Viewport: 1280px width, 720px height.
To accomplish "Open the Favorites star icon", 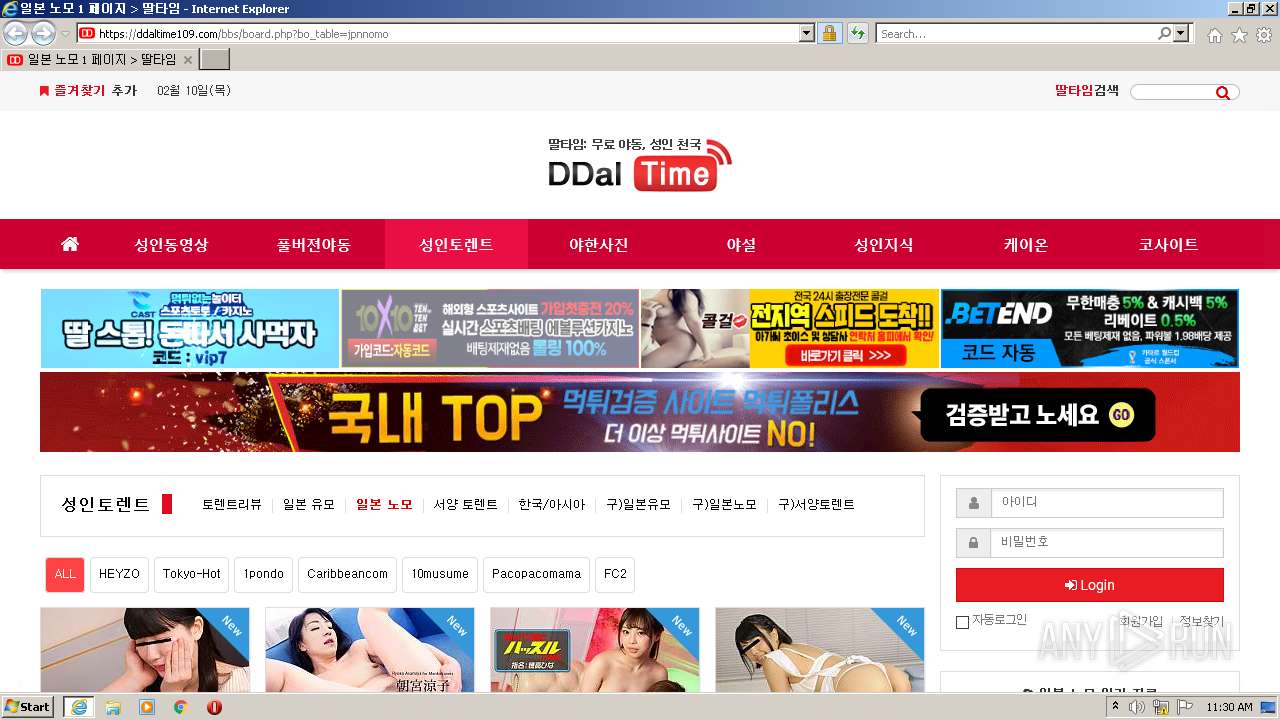I will click(1239, 35).
